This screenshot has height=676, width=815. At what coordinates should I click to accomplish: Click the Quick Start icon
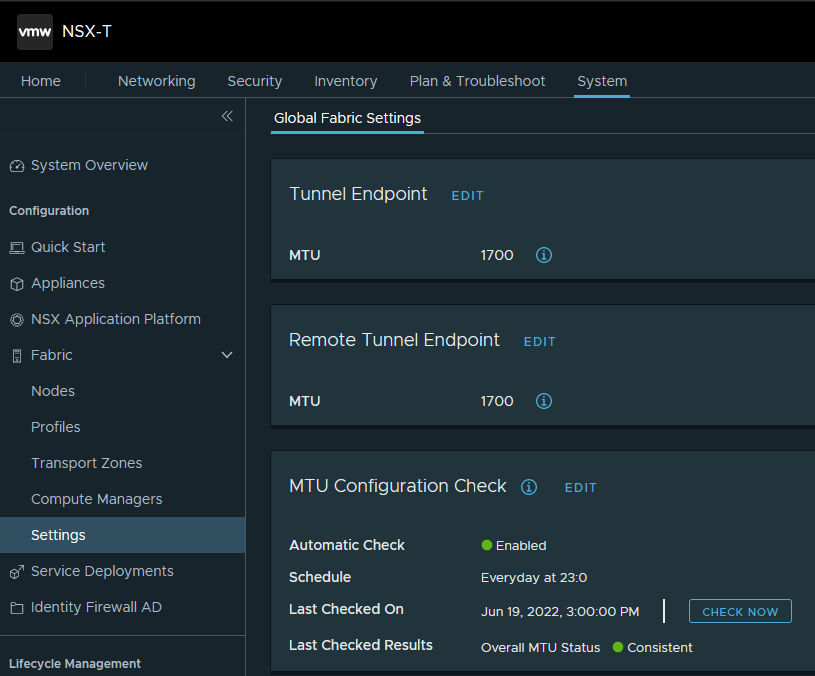15,247
